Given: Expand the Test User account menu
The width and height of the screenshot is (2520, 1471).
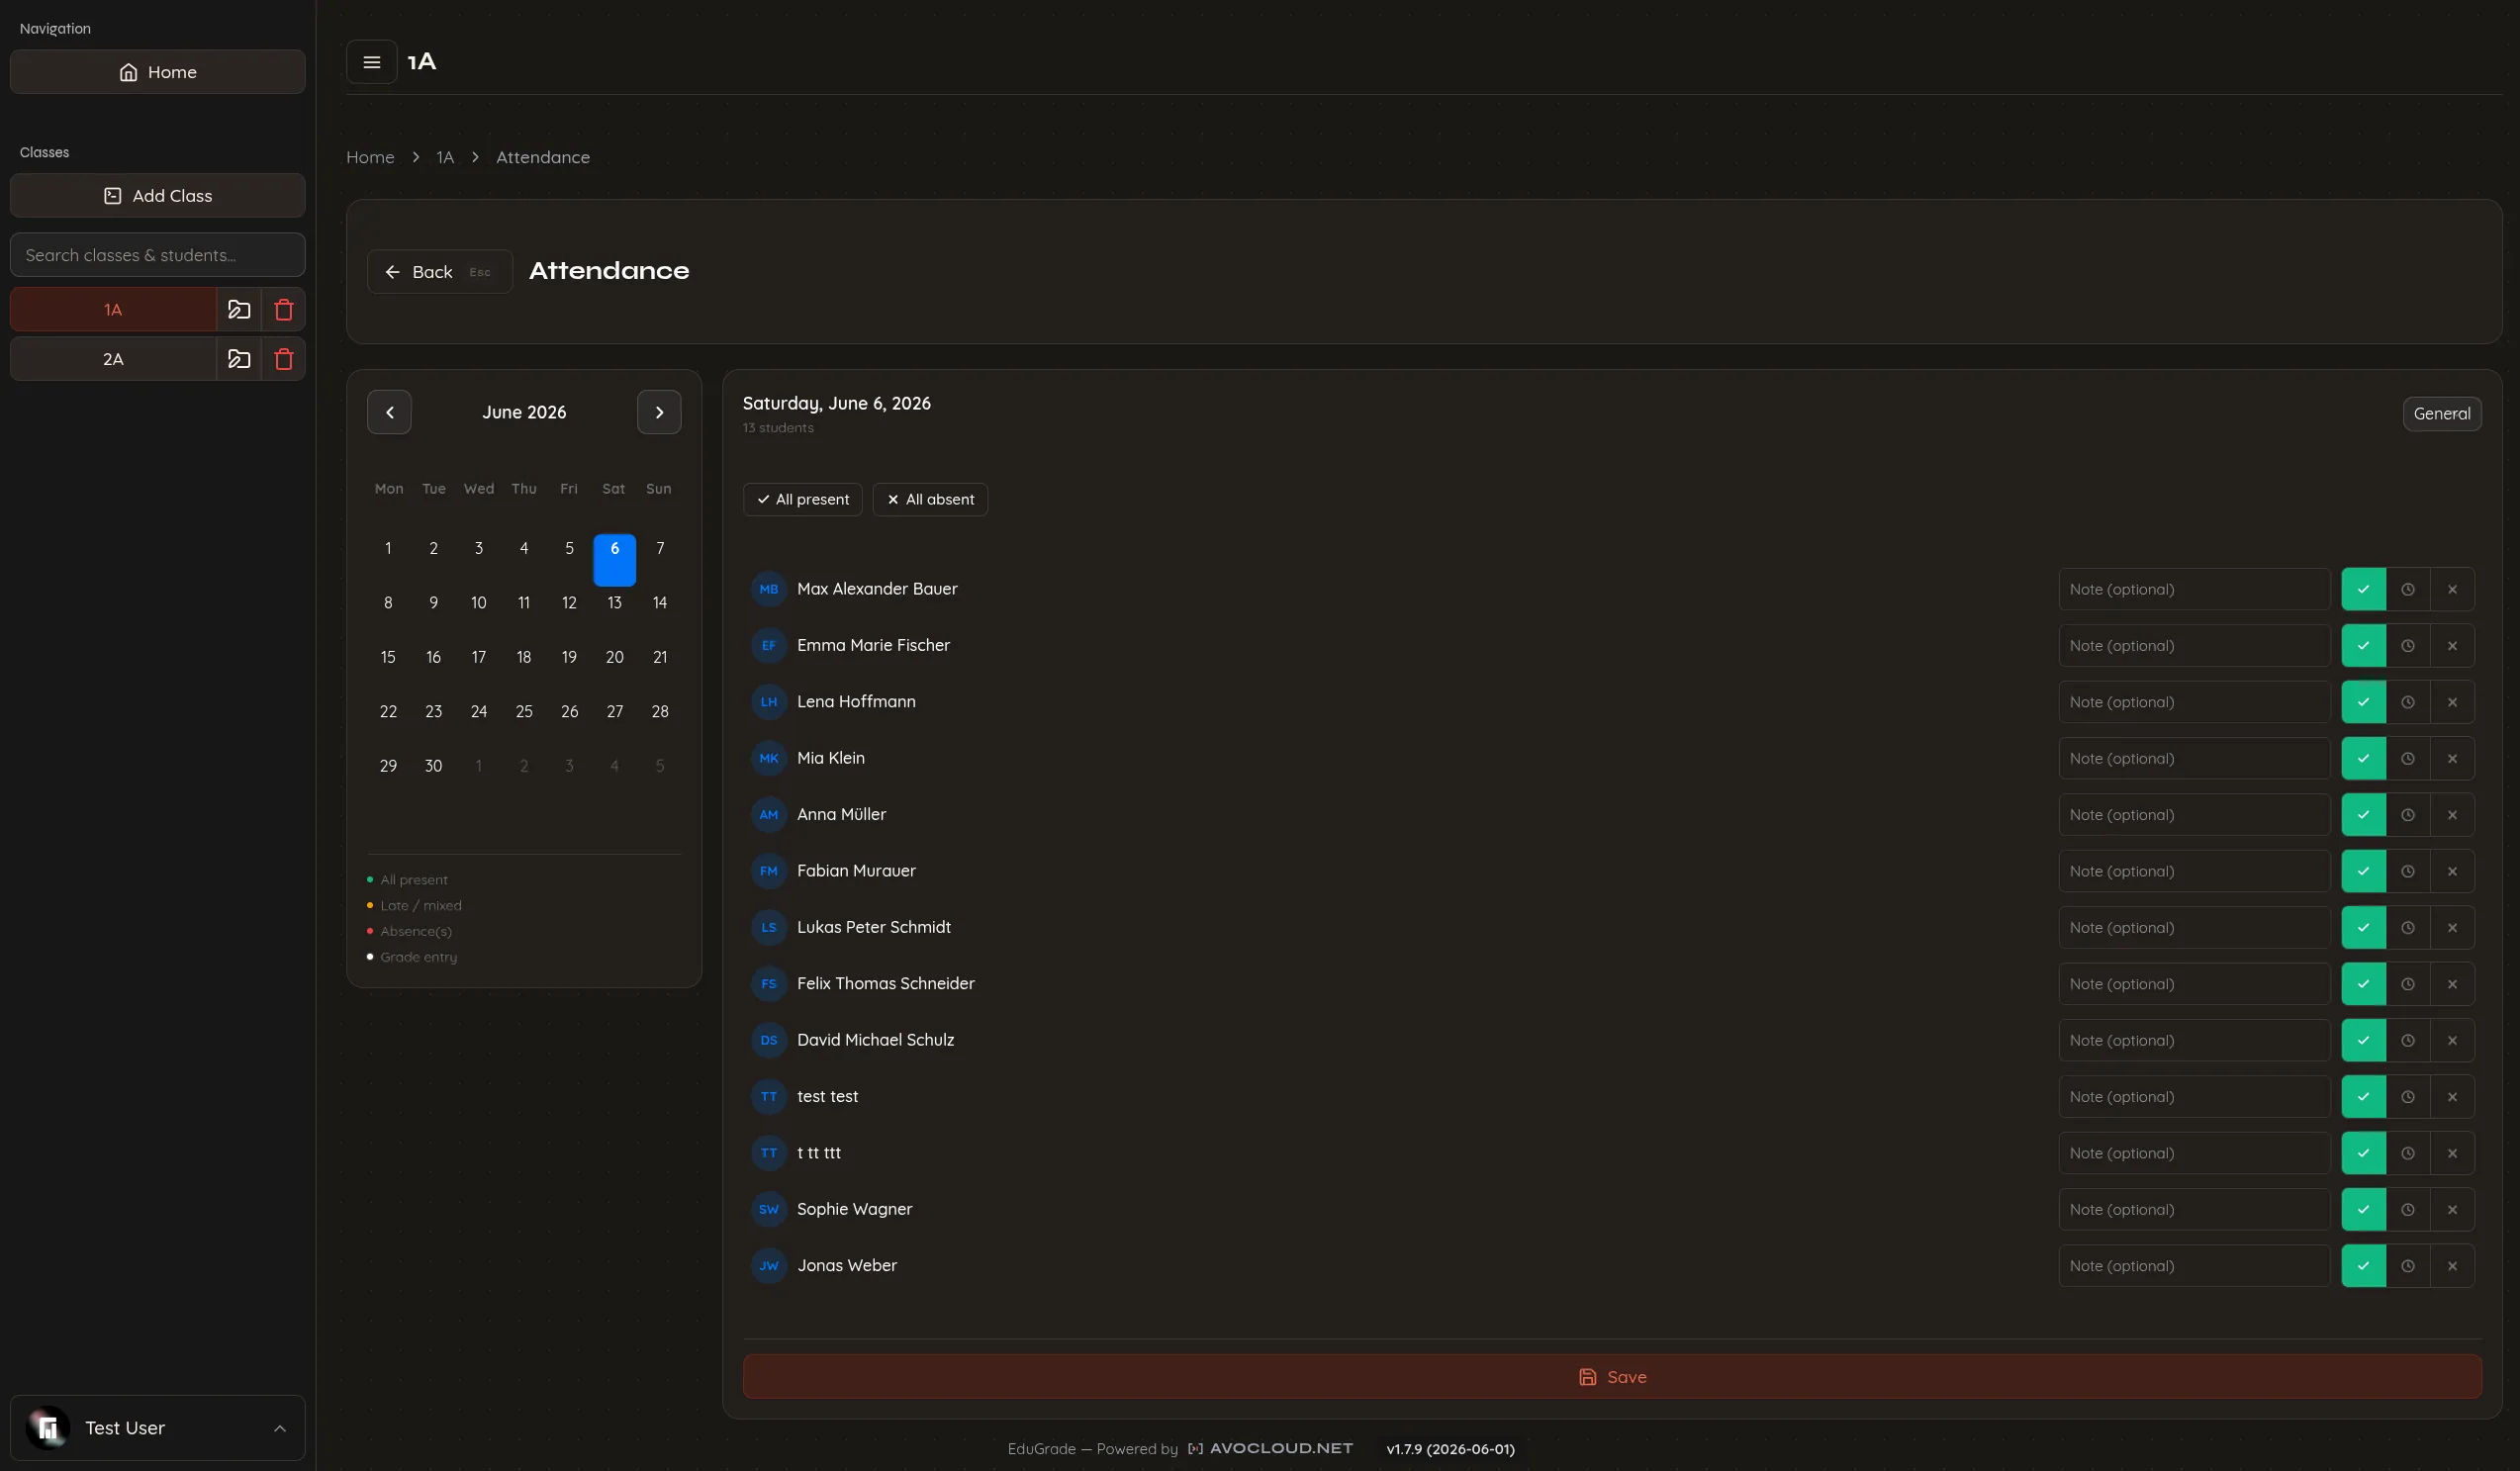Looking at the screenshot, I should (x=158, y=1428).
